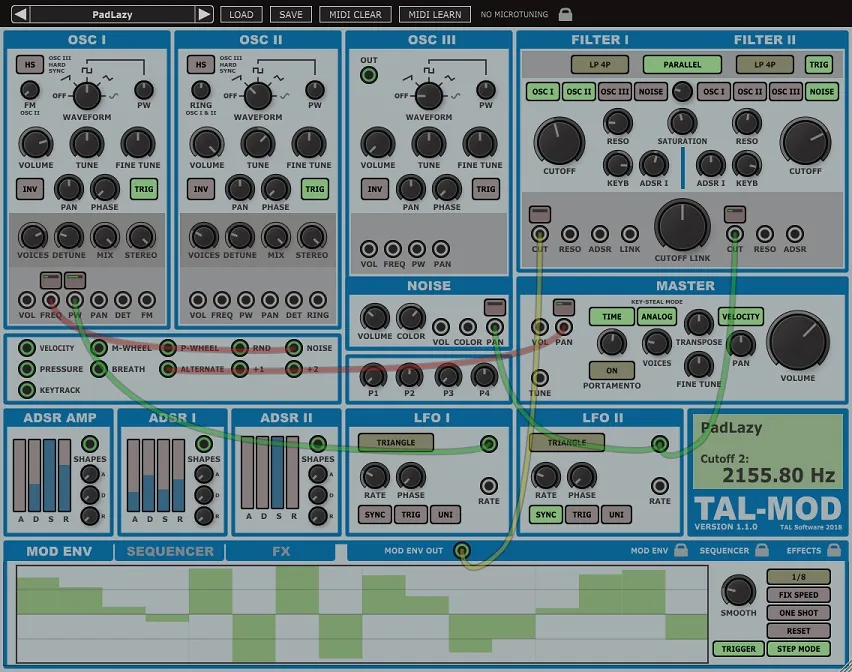The width and height of the screenshot is (852, 672).
Task: Click the SEQUENCER lock icon
Action: coord(762,550)
